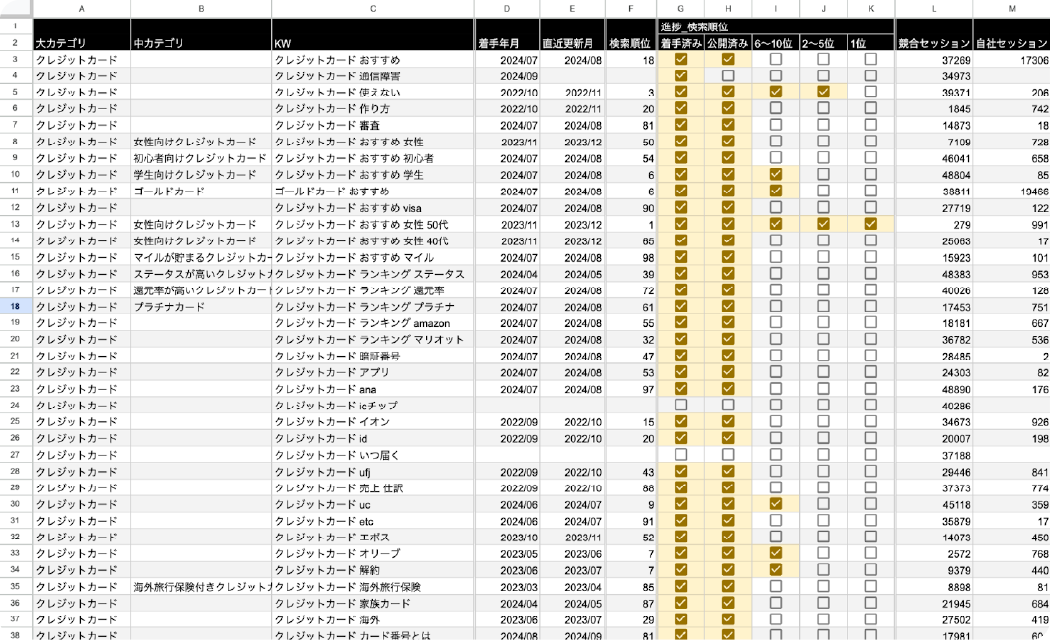Select row number 18
The height and width of the screenshot is (640, 1050).
(14, 306)
